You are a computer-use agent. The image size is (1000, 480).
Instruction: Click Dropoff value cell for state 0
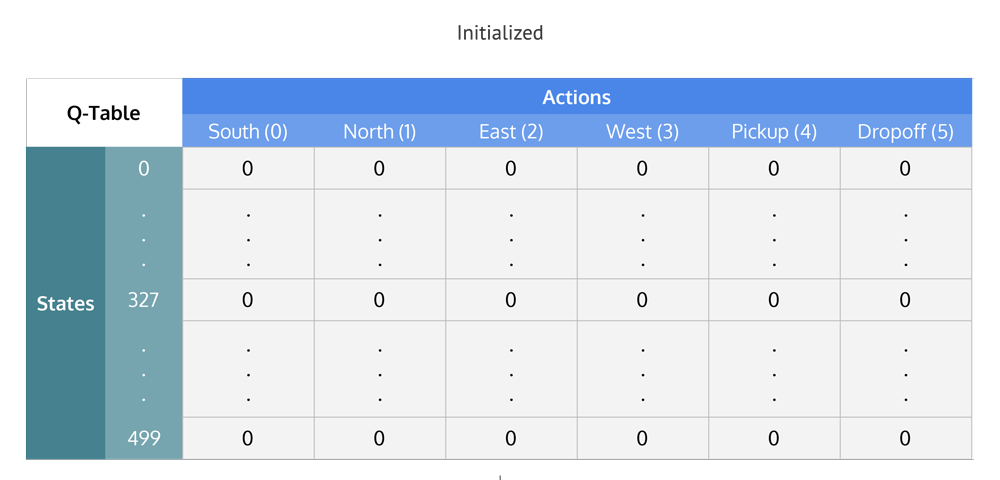(x=906, y=168)
